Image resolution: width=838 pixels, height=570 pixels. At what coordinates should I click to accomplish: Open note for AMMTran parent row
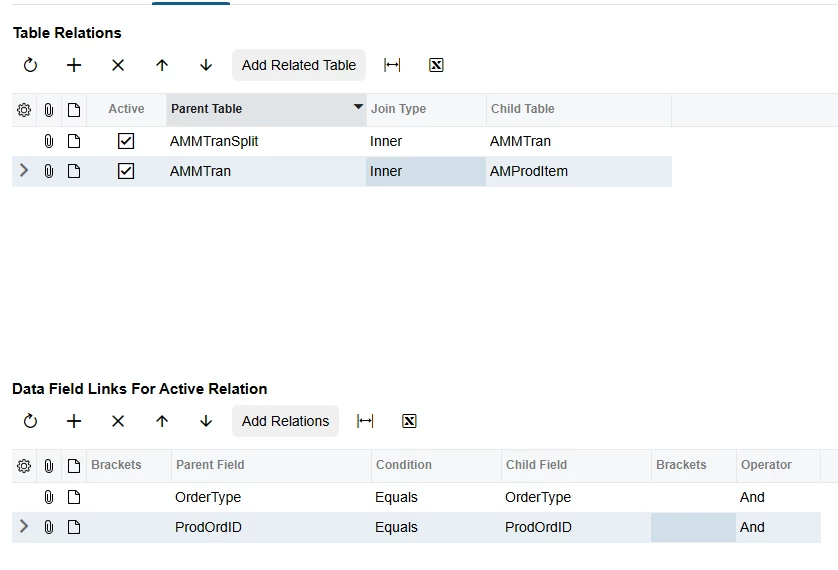point(74,171)
